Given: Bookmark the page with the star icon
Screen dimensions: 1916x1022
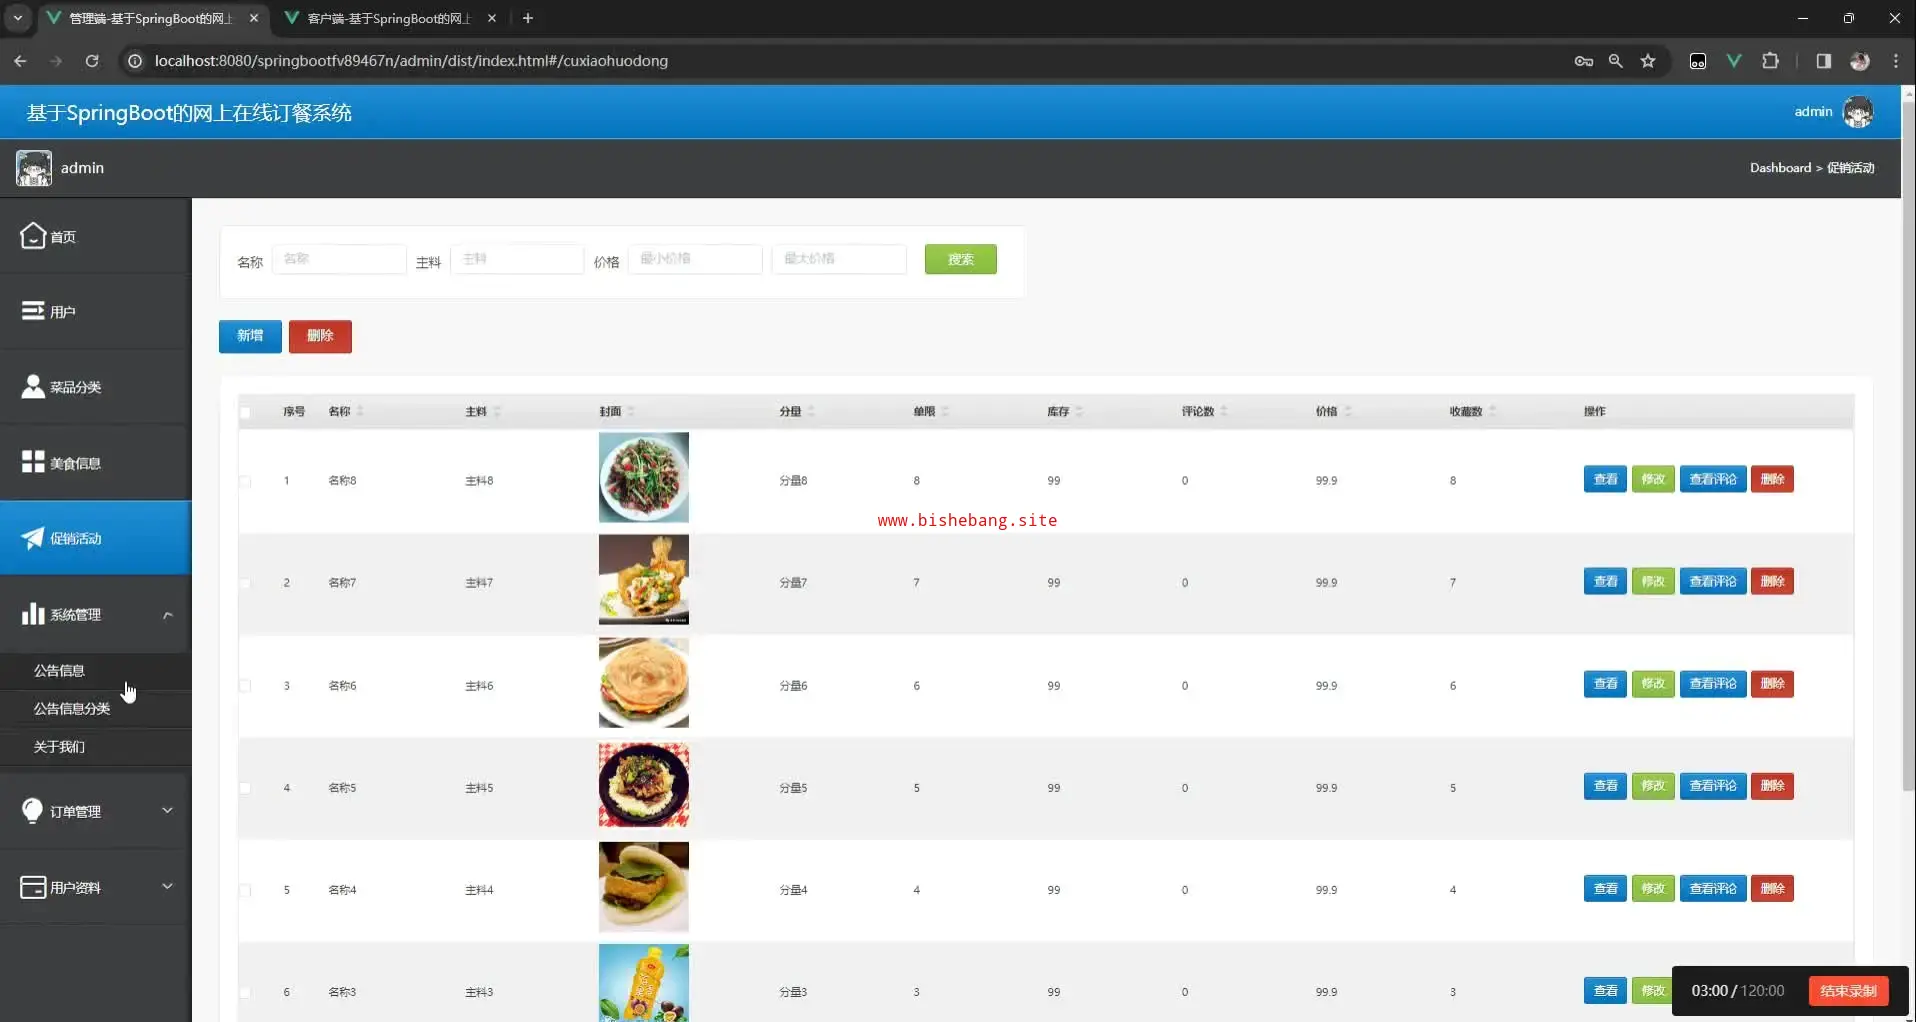Looking at the screenshot, I should coord(1648,61).
